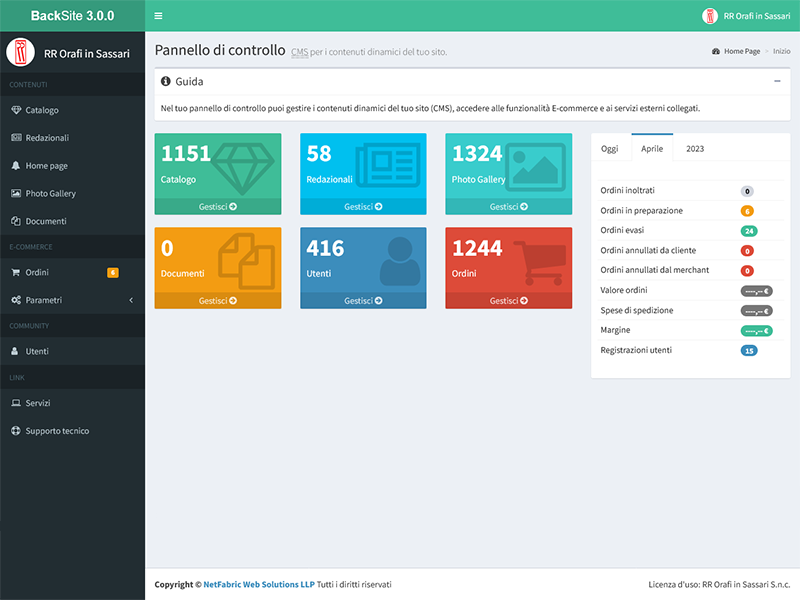Click the 1244 count on Ordini card
The image size is (800, 600).
click(477, 248)
